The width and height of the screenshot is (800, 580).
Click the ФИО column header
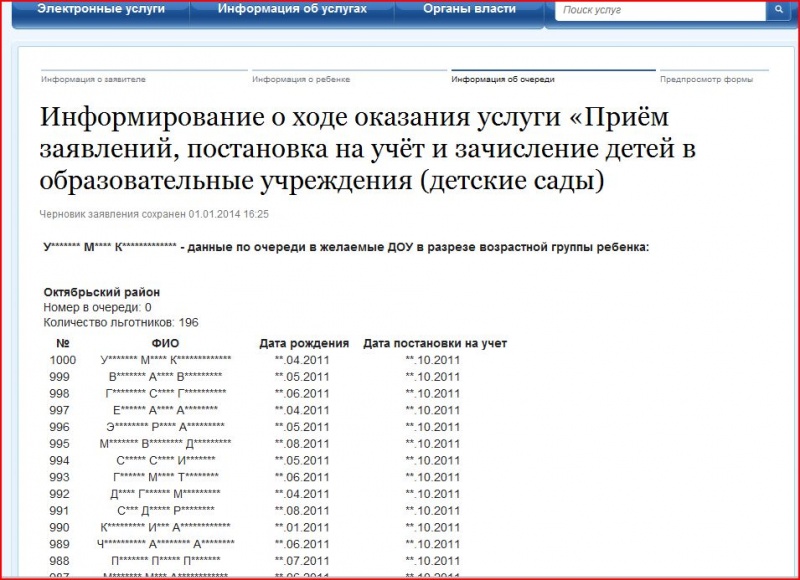click(166, 343)
